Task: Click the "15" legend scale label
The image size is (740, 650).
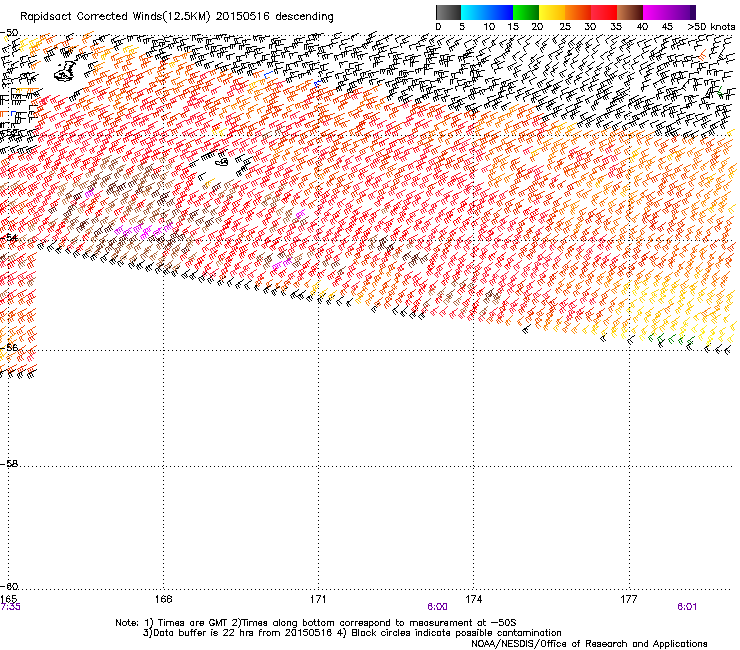Action: [513, 27]
